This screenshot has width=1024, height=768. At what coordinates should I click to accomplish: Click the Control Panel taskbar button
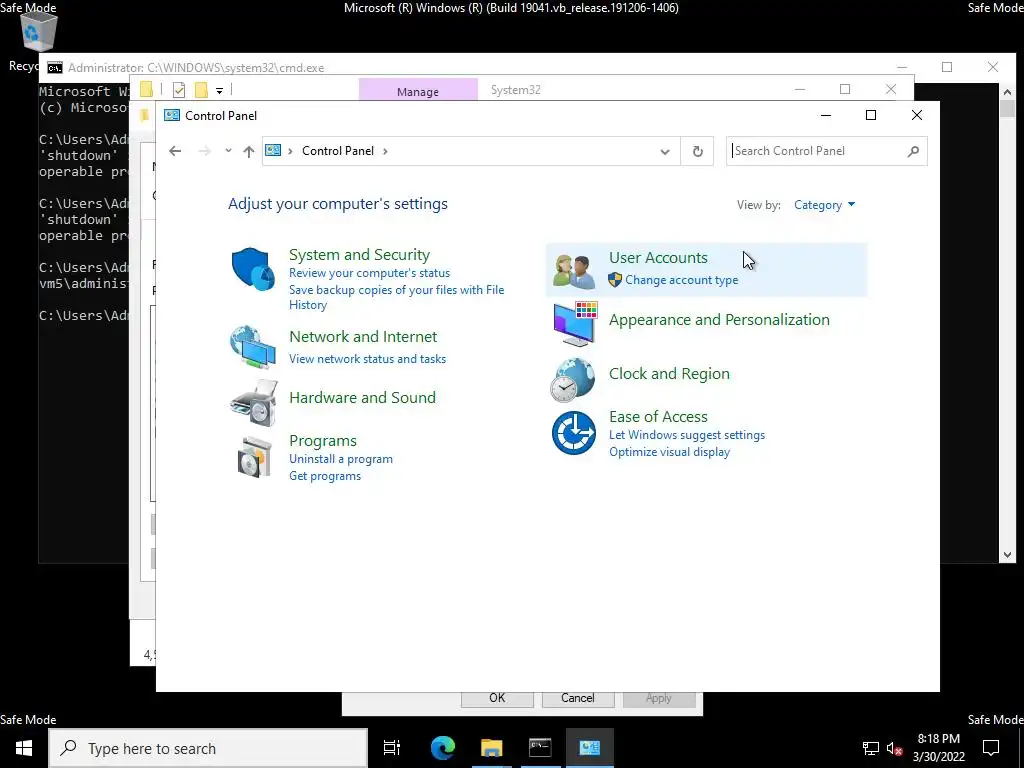tap(589, 748)
